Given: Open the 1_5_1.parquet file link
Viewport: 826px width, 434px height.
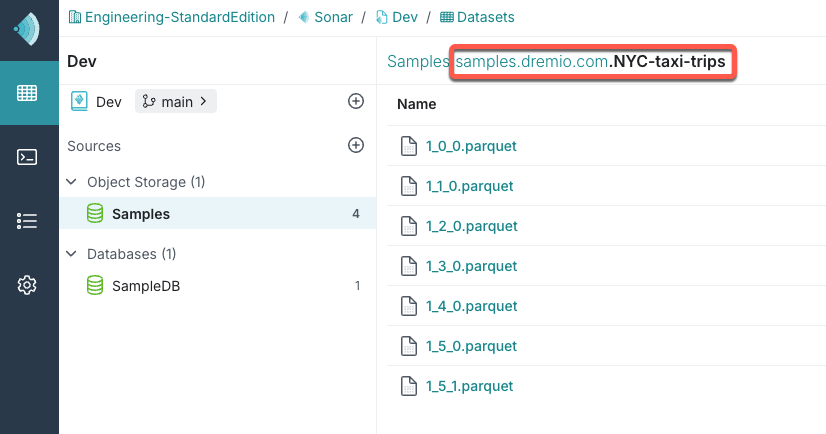Looking at the screenshot, I should (x=471, y=386).
